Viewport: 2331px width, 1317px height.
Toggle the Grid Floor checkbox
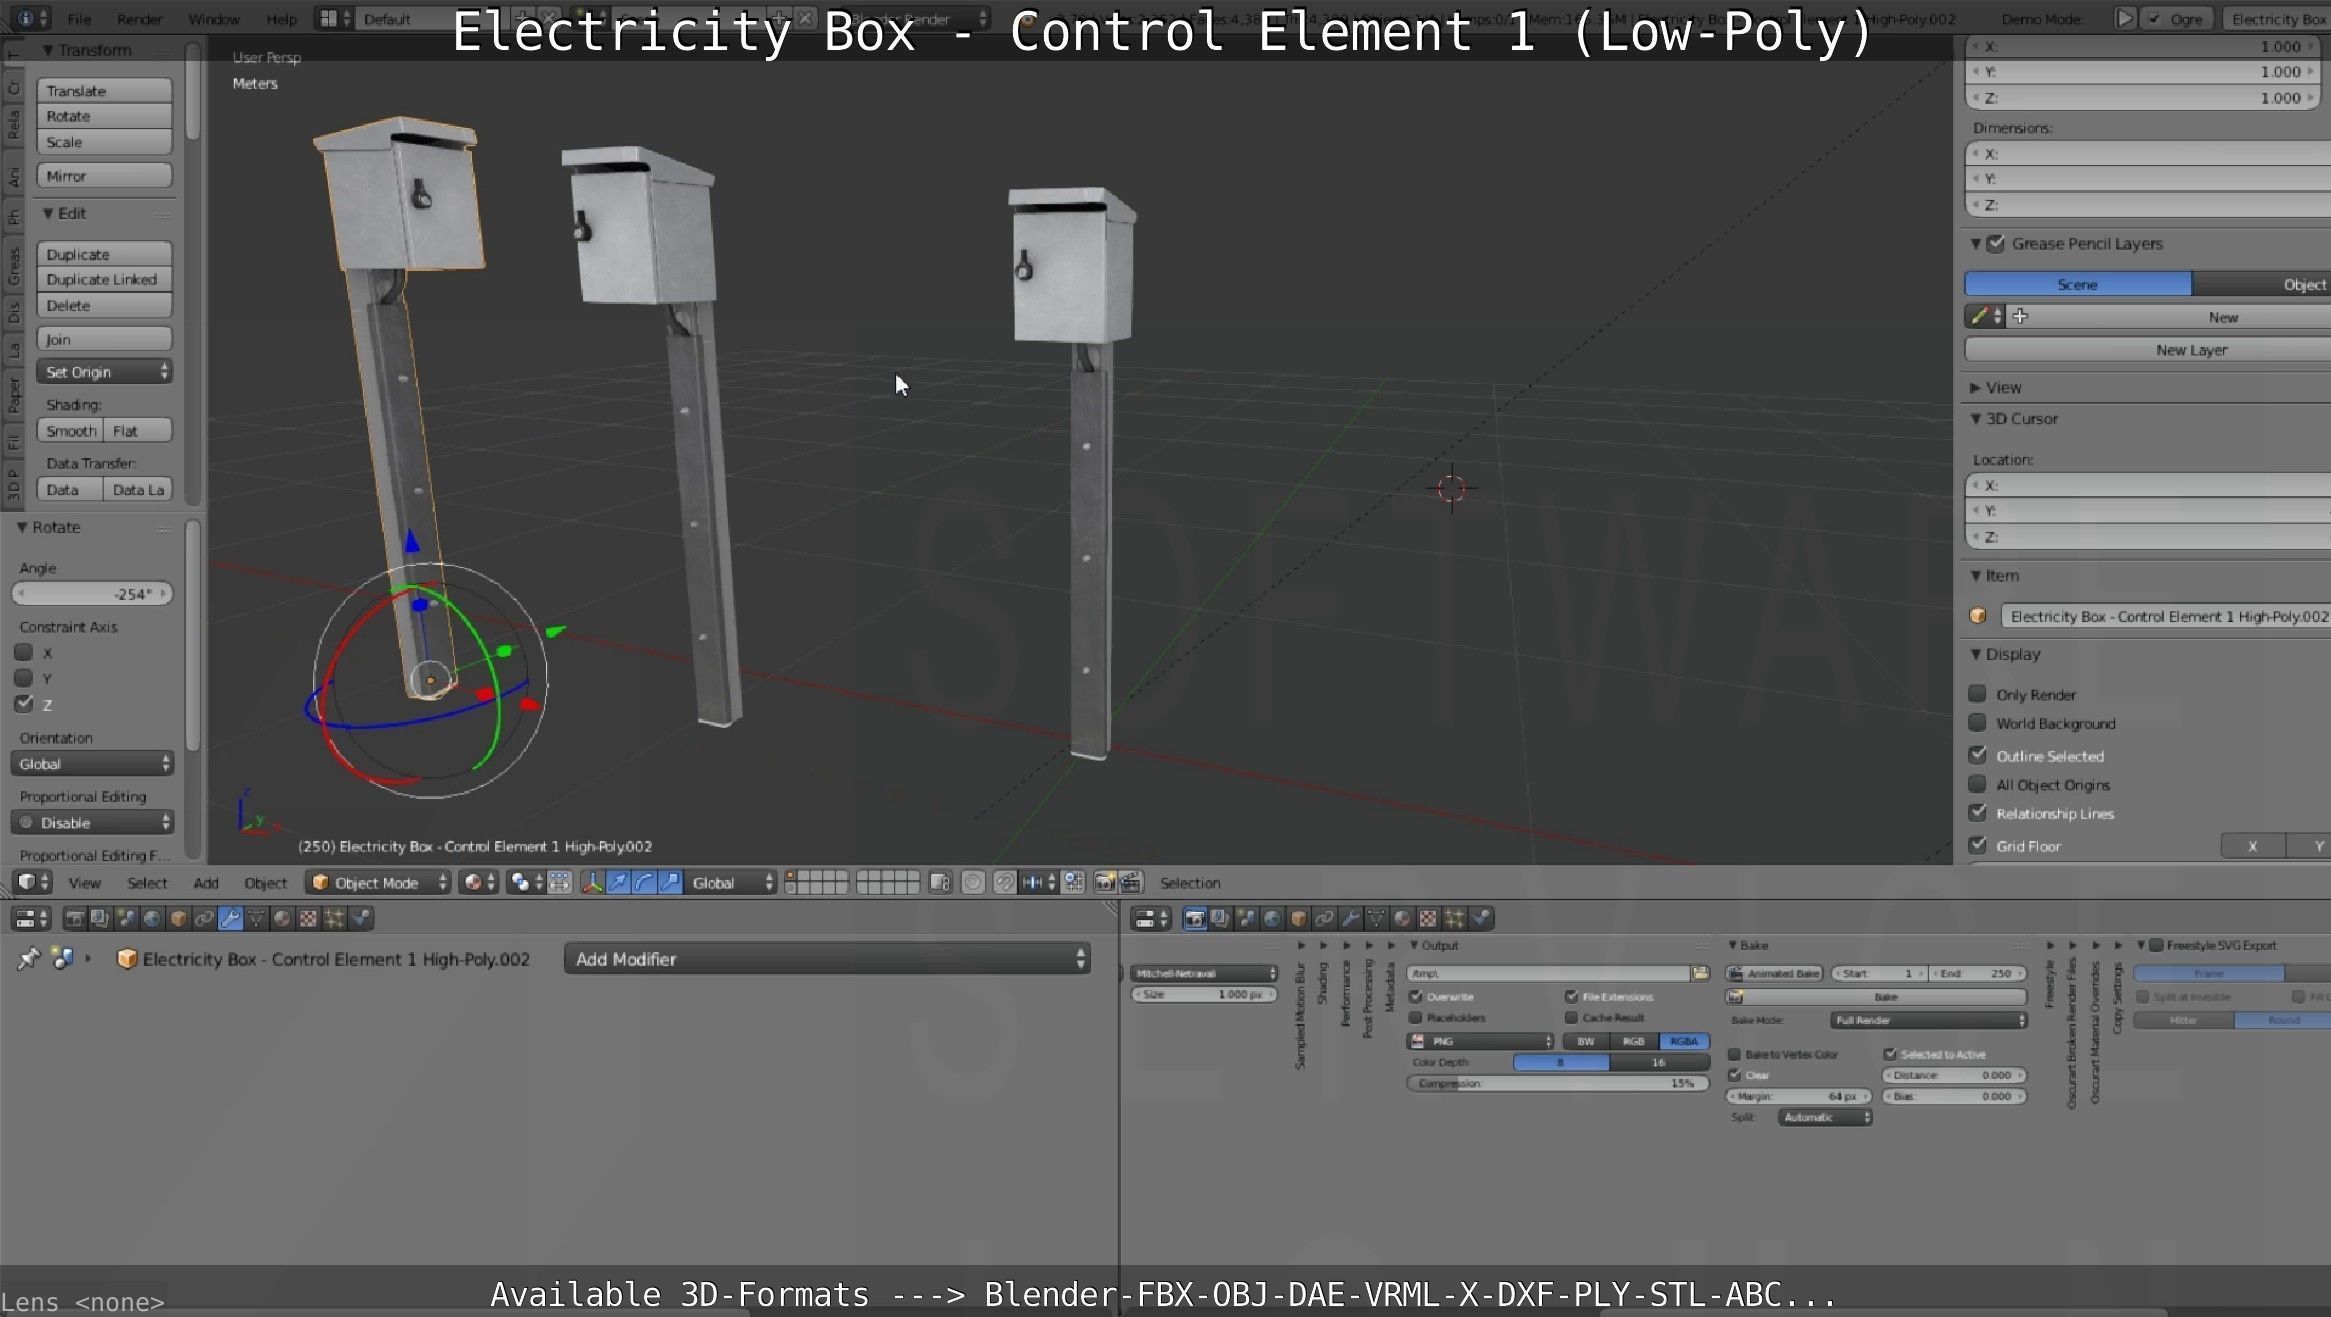pyautogui.click(x=1977, y=845)
